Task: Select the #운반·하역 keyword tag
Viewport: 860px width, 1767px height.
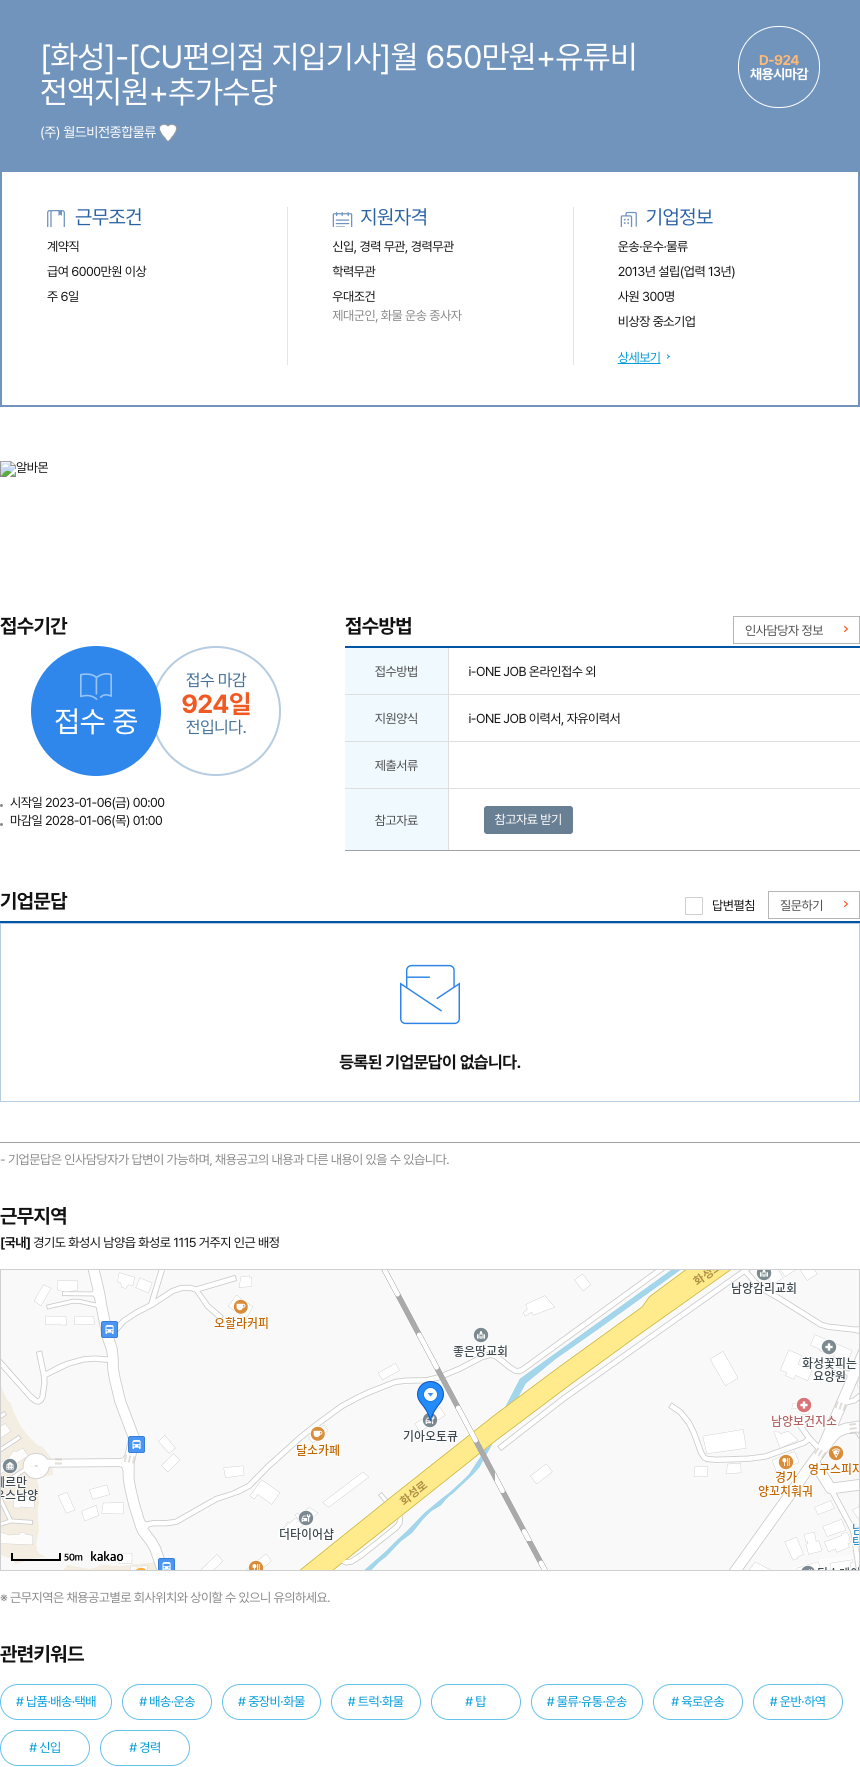Action: [798, 1701]
